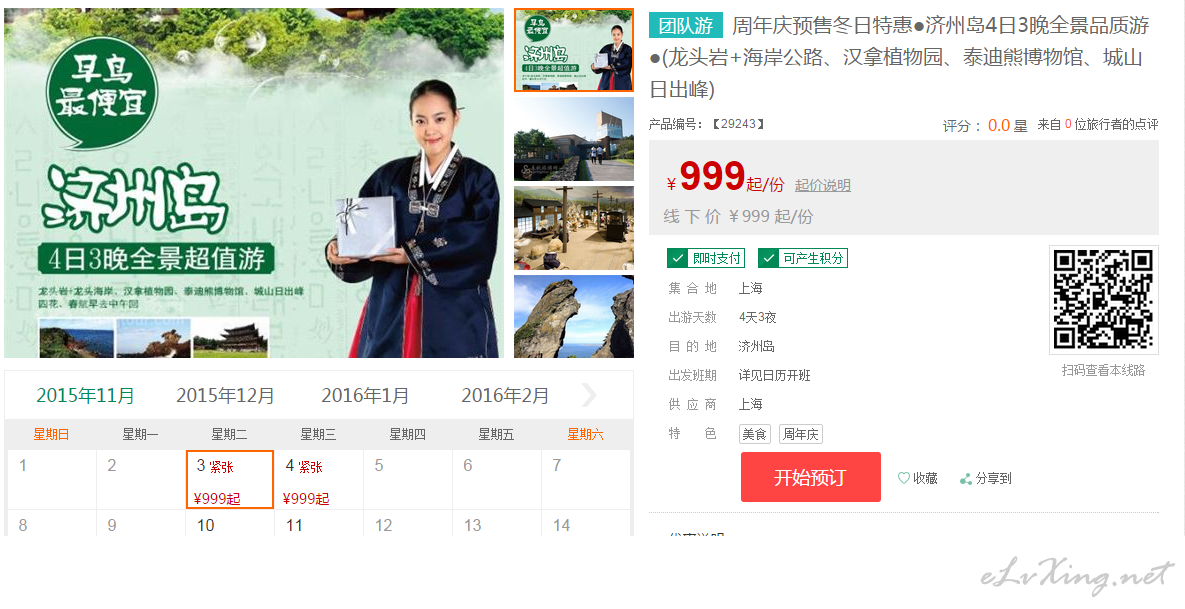1185x609 pixels.
Task: Pick November 4 departure date cell
Action: 318,480
